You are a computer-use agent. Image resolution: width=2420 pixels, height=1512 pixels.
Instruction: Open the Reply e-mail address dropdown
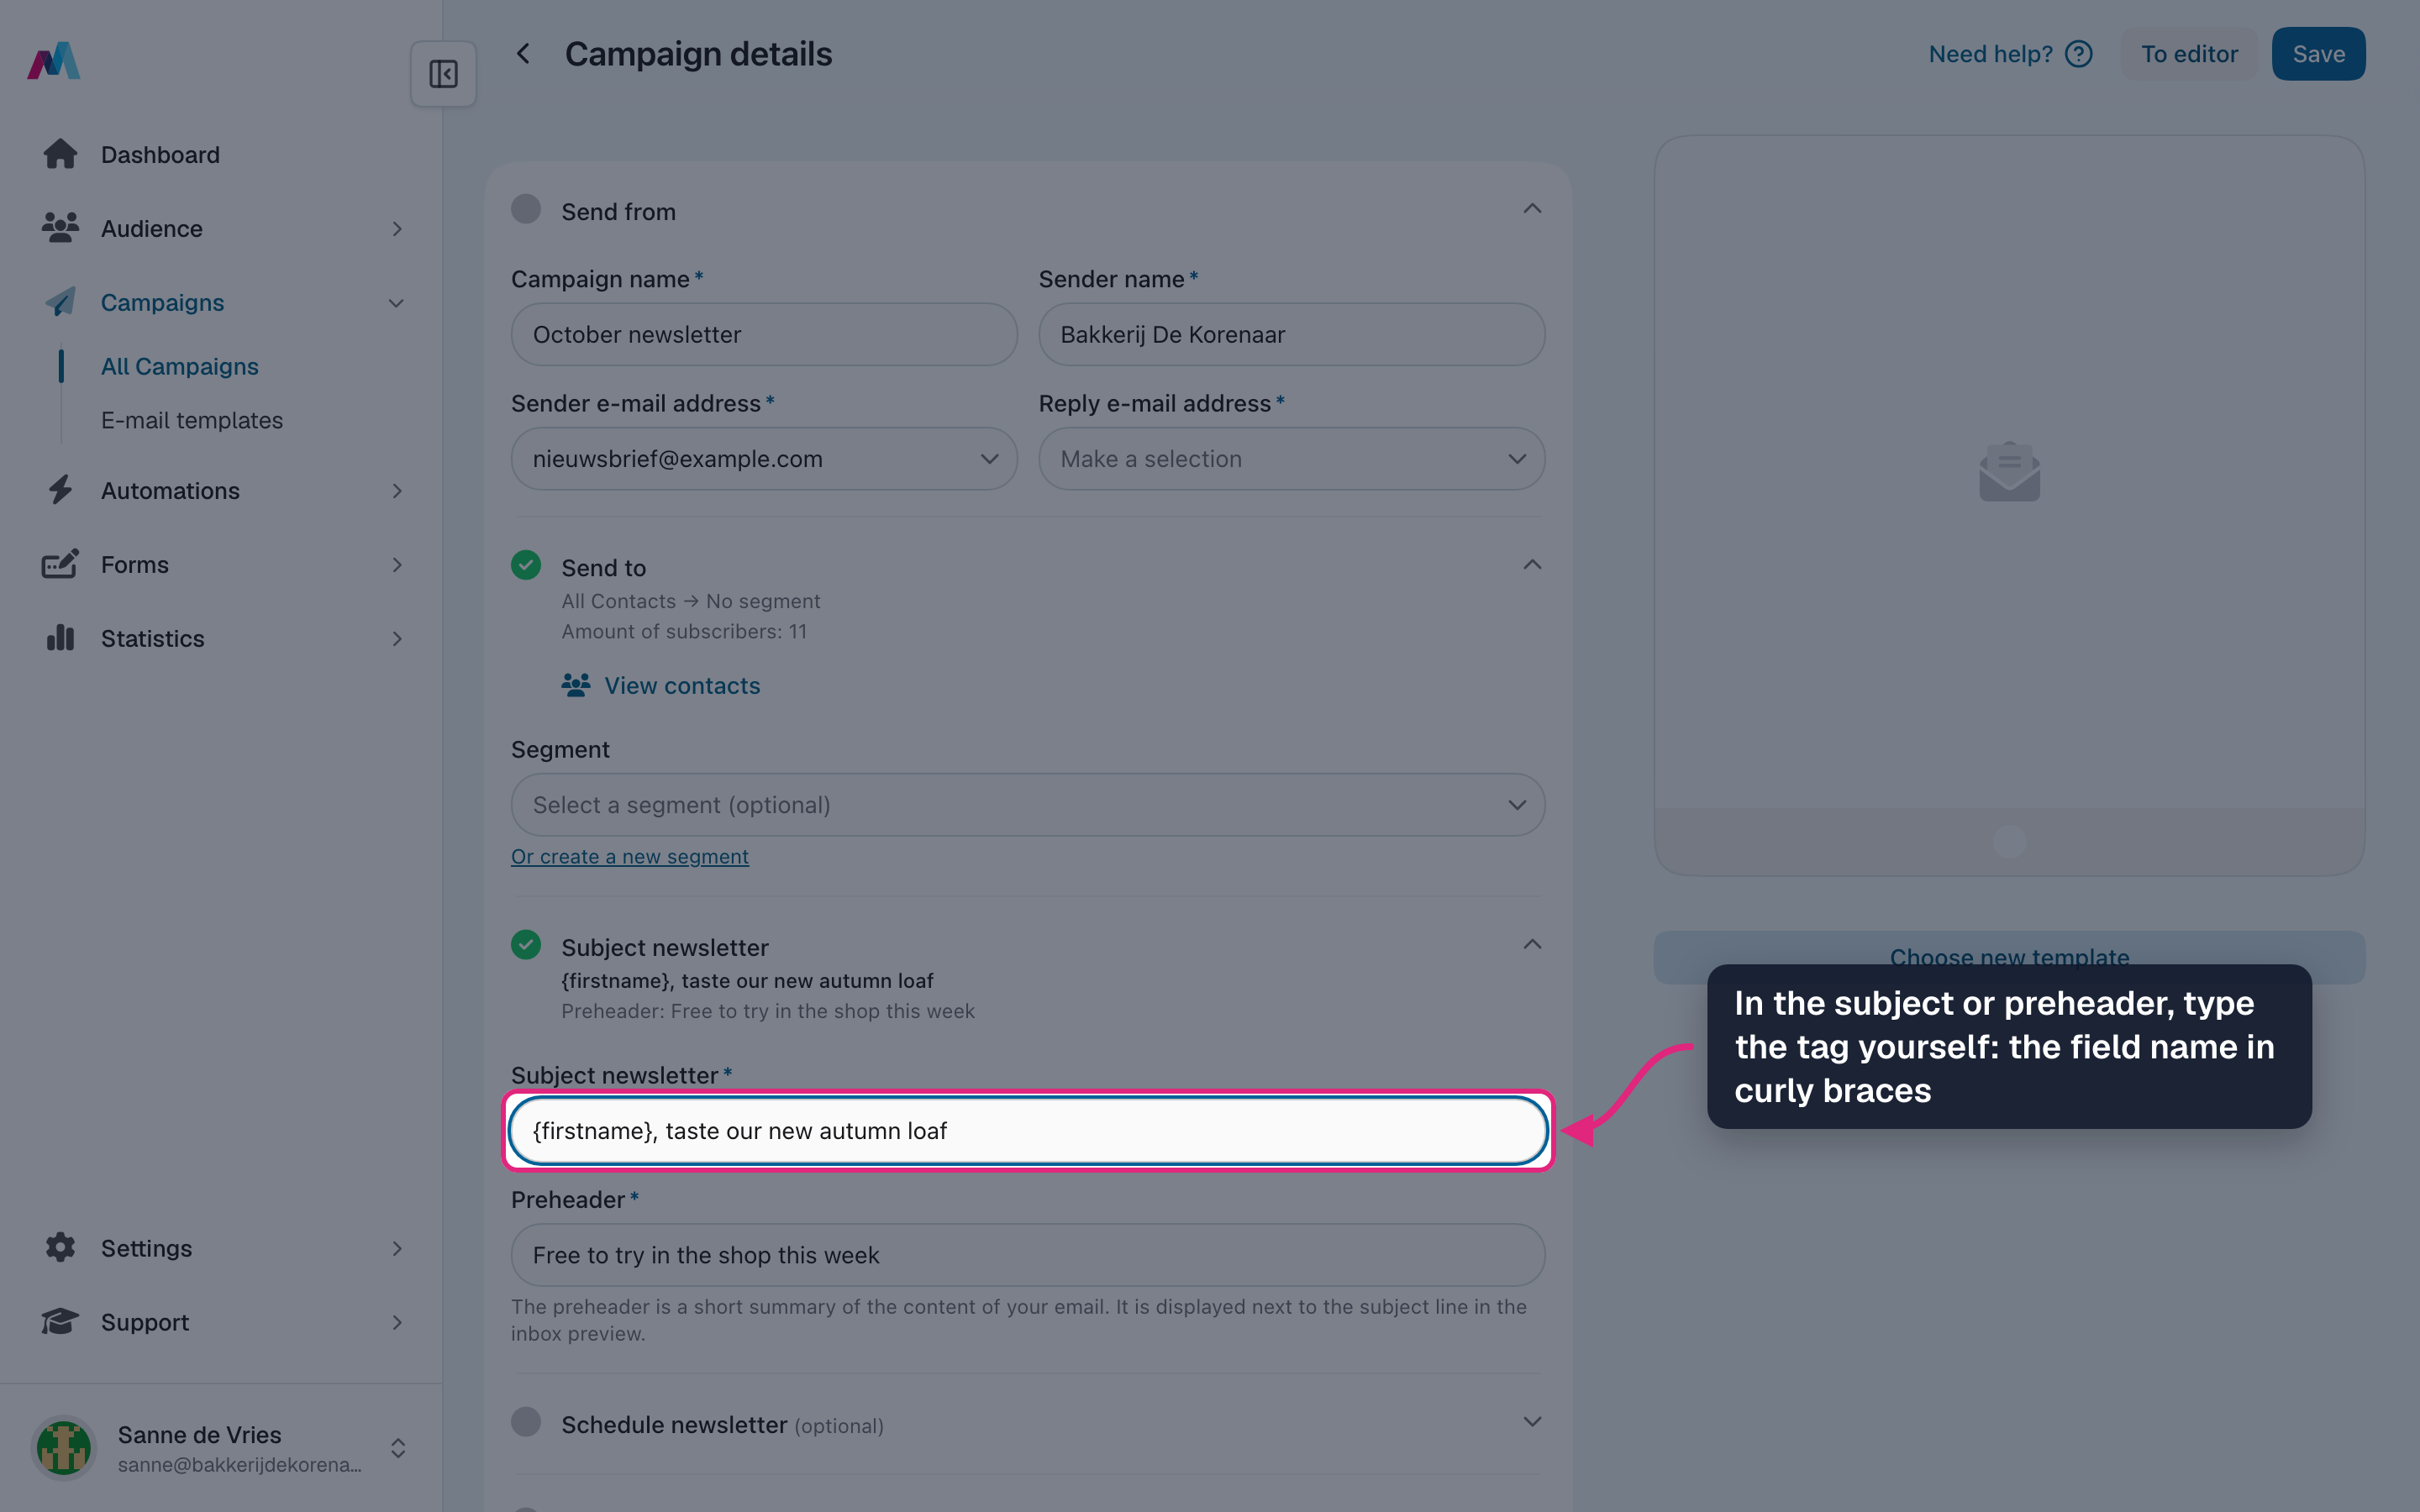click(x=1292, y=459)
